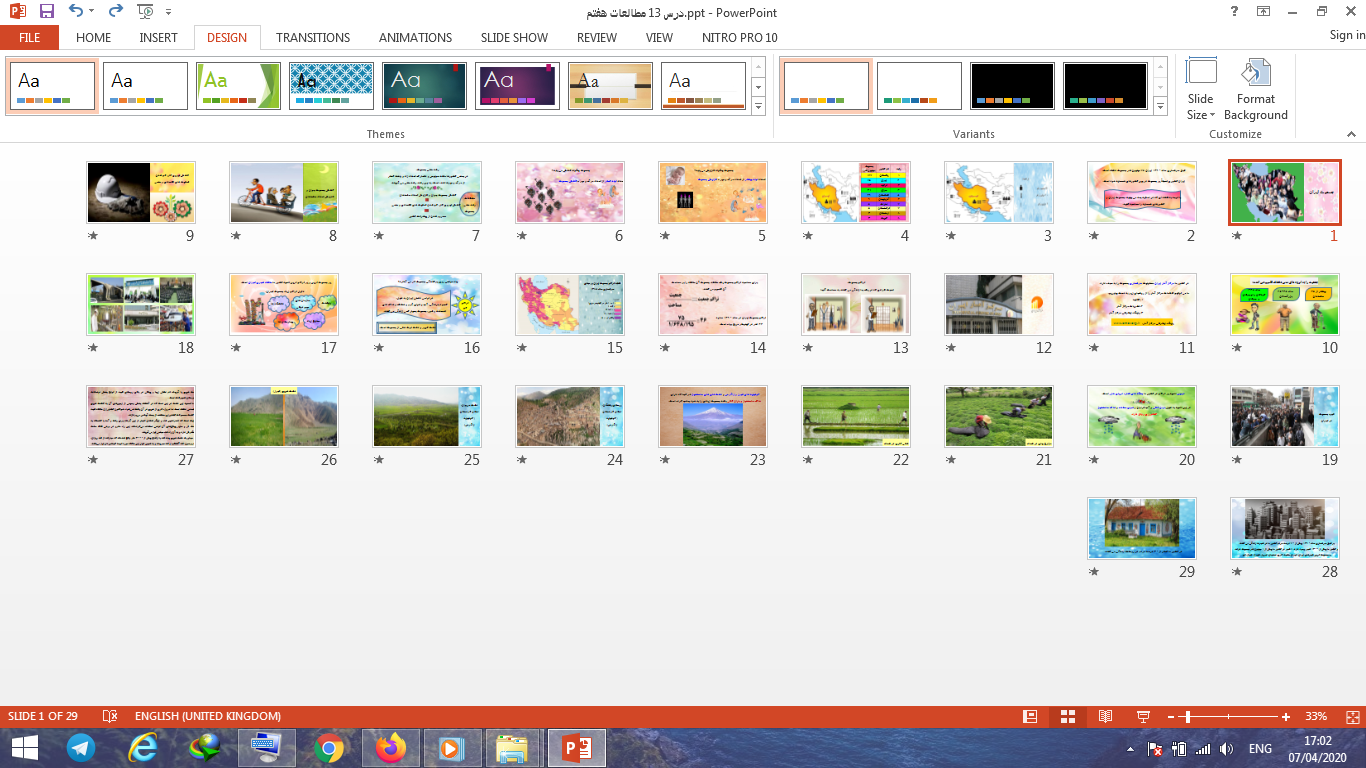This screenshot has height=768, width=1366.
Task: Switch to the ANIMATIONS tab
Action: coord(415,37)
